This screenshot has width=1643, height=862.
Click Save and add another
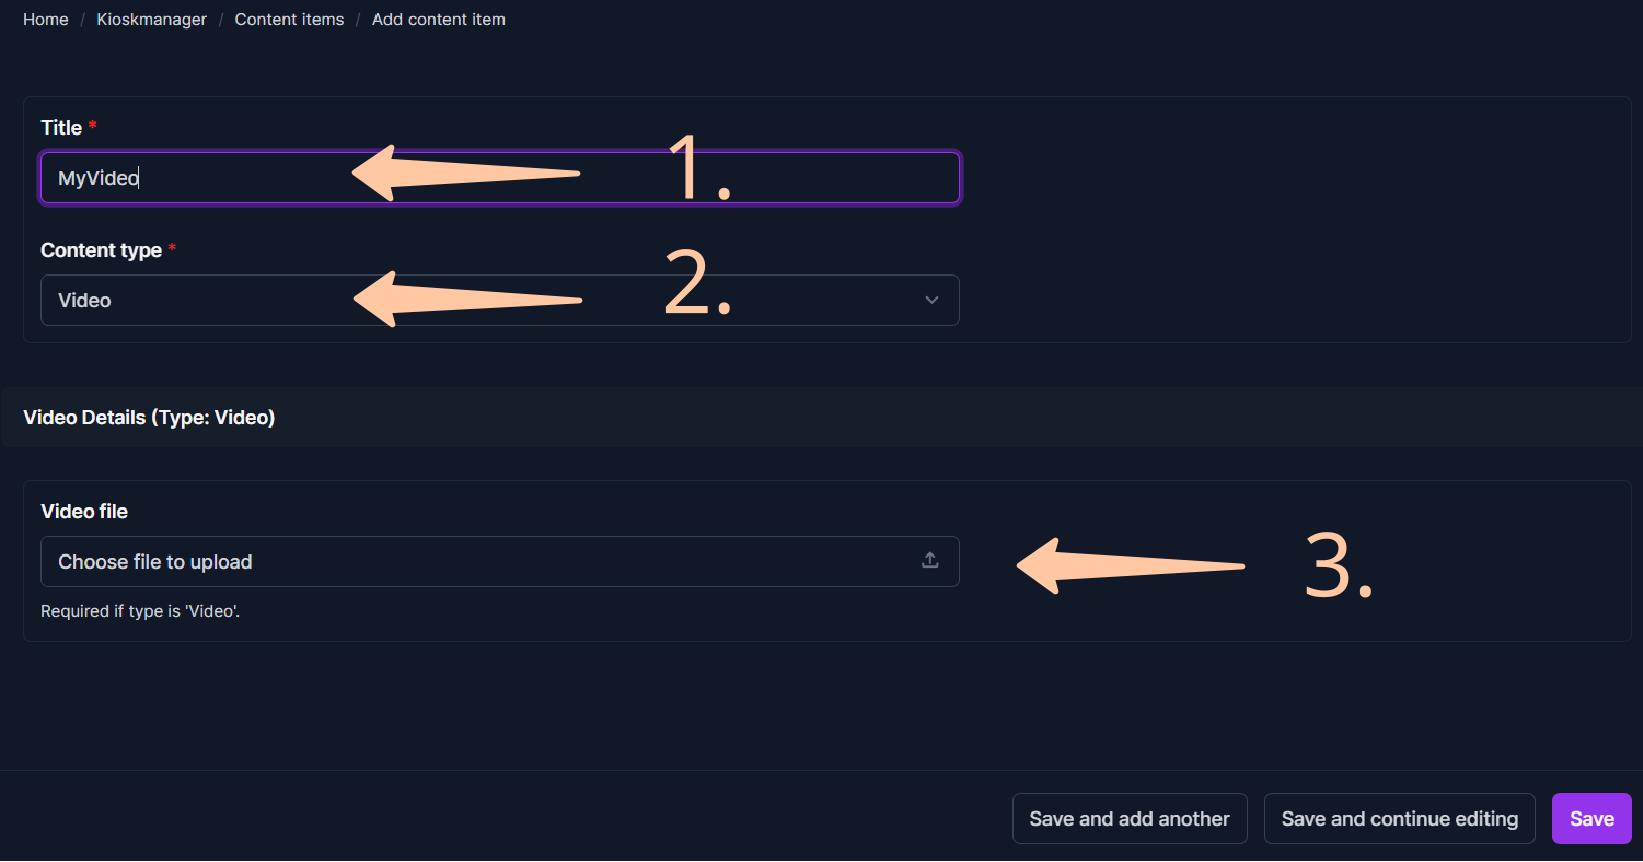tap(1129, 819)
